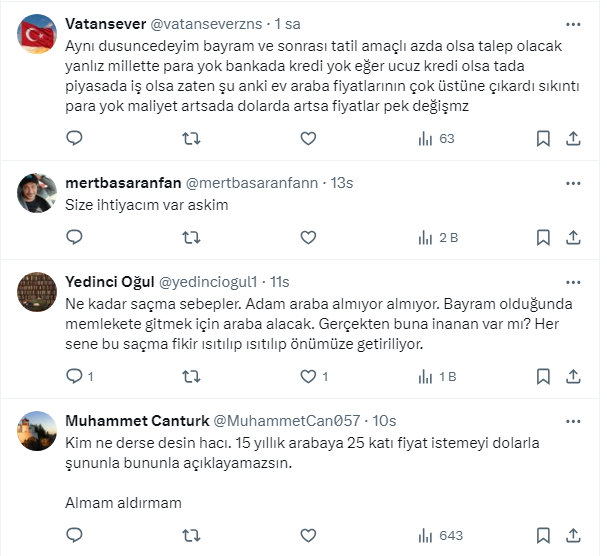The height and width of the screenshot is (556, 607).
Task: Open more options for Vatansever's tweet
Action: pyautogui.click(x=571, y=23)
